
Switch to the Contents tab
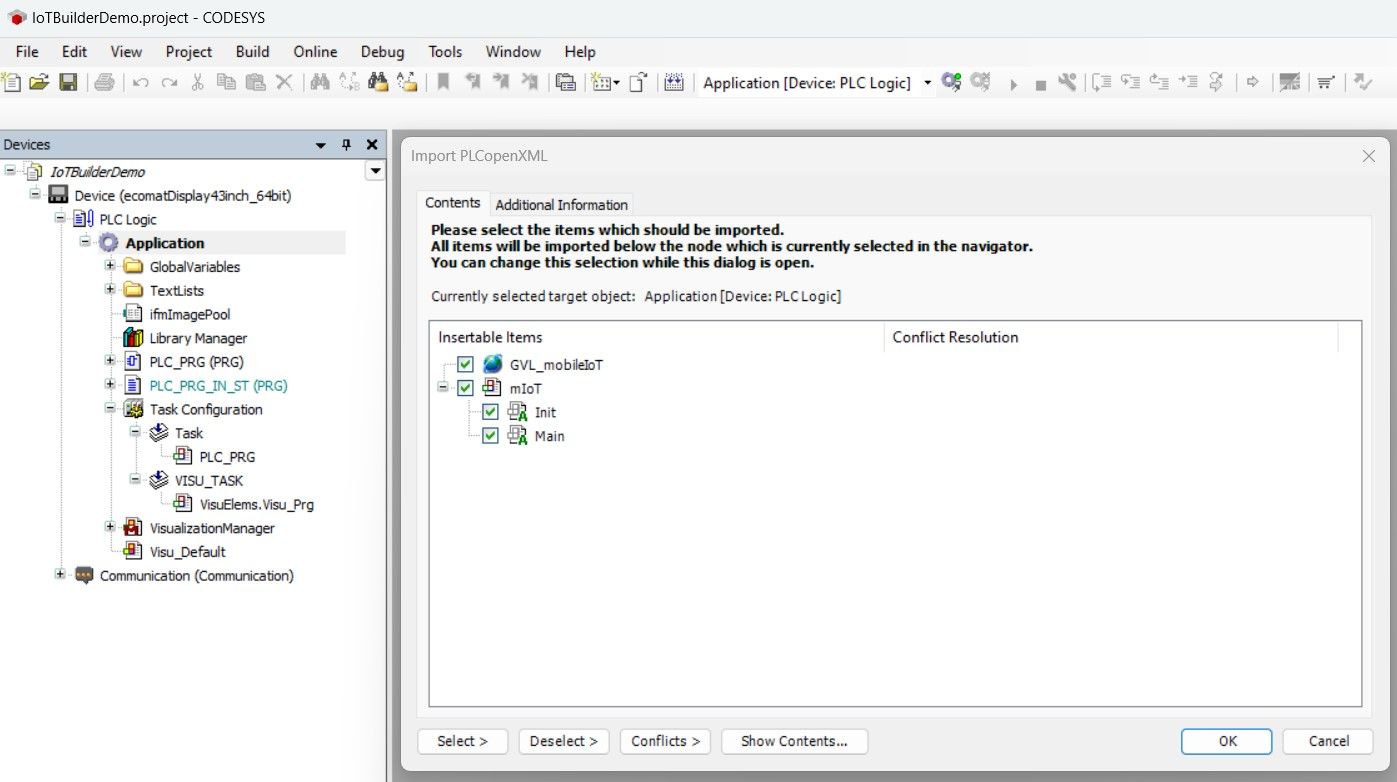click(453, 203)
